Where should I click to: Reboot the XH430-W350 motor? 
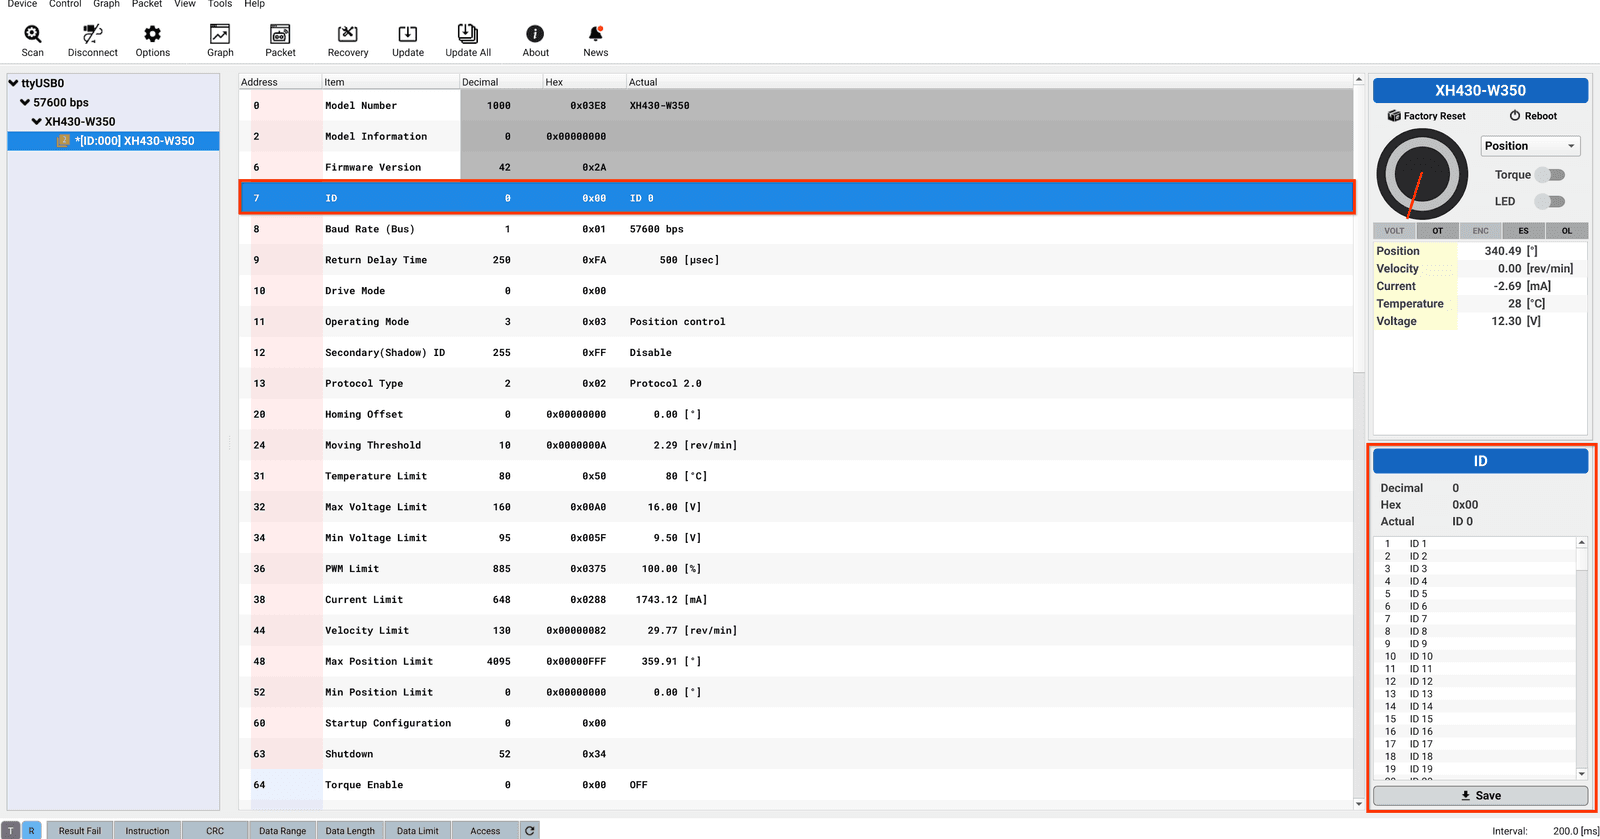pos(1533,116)
